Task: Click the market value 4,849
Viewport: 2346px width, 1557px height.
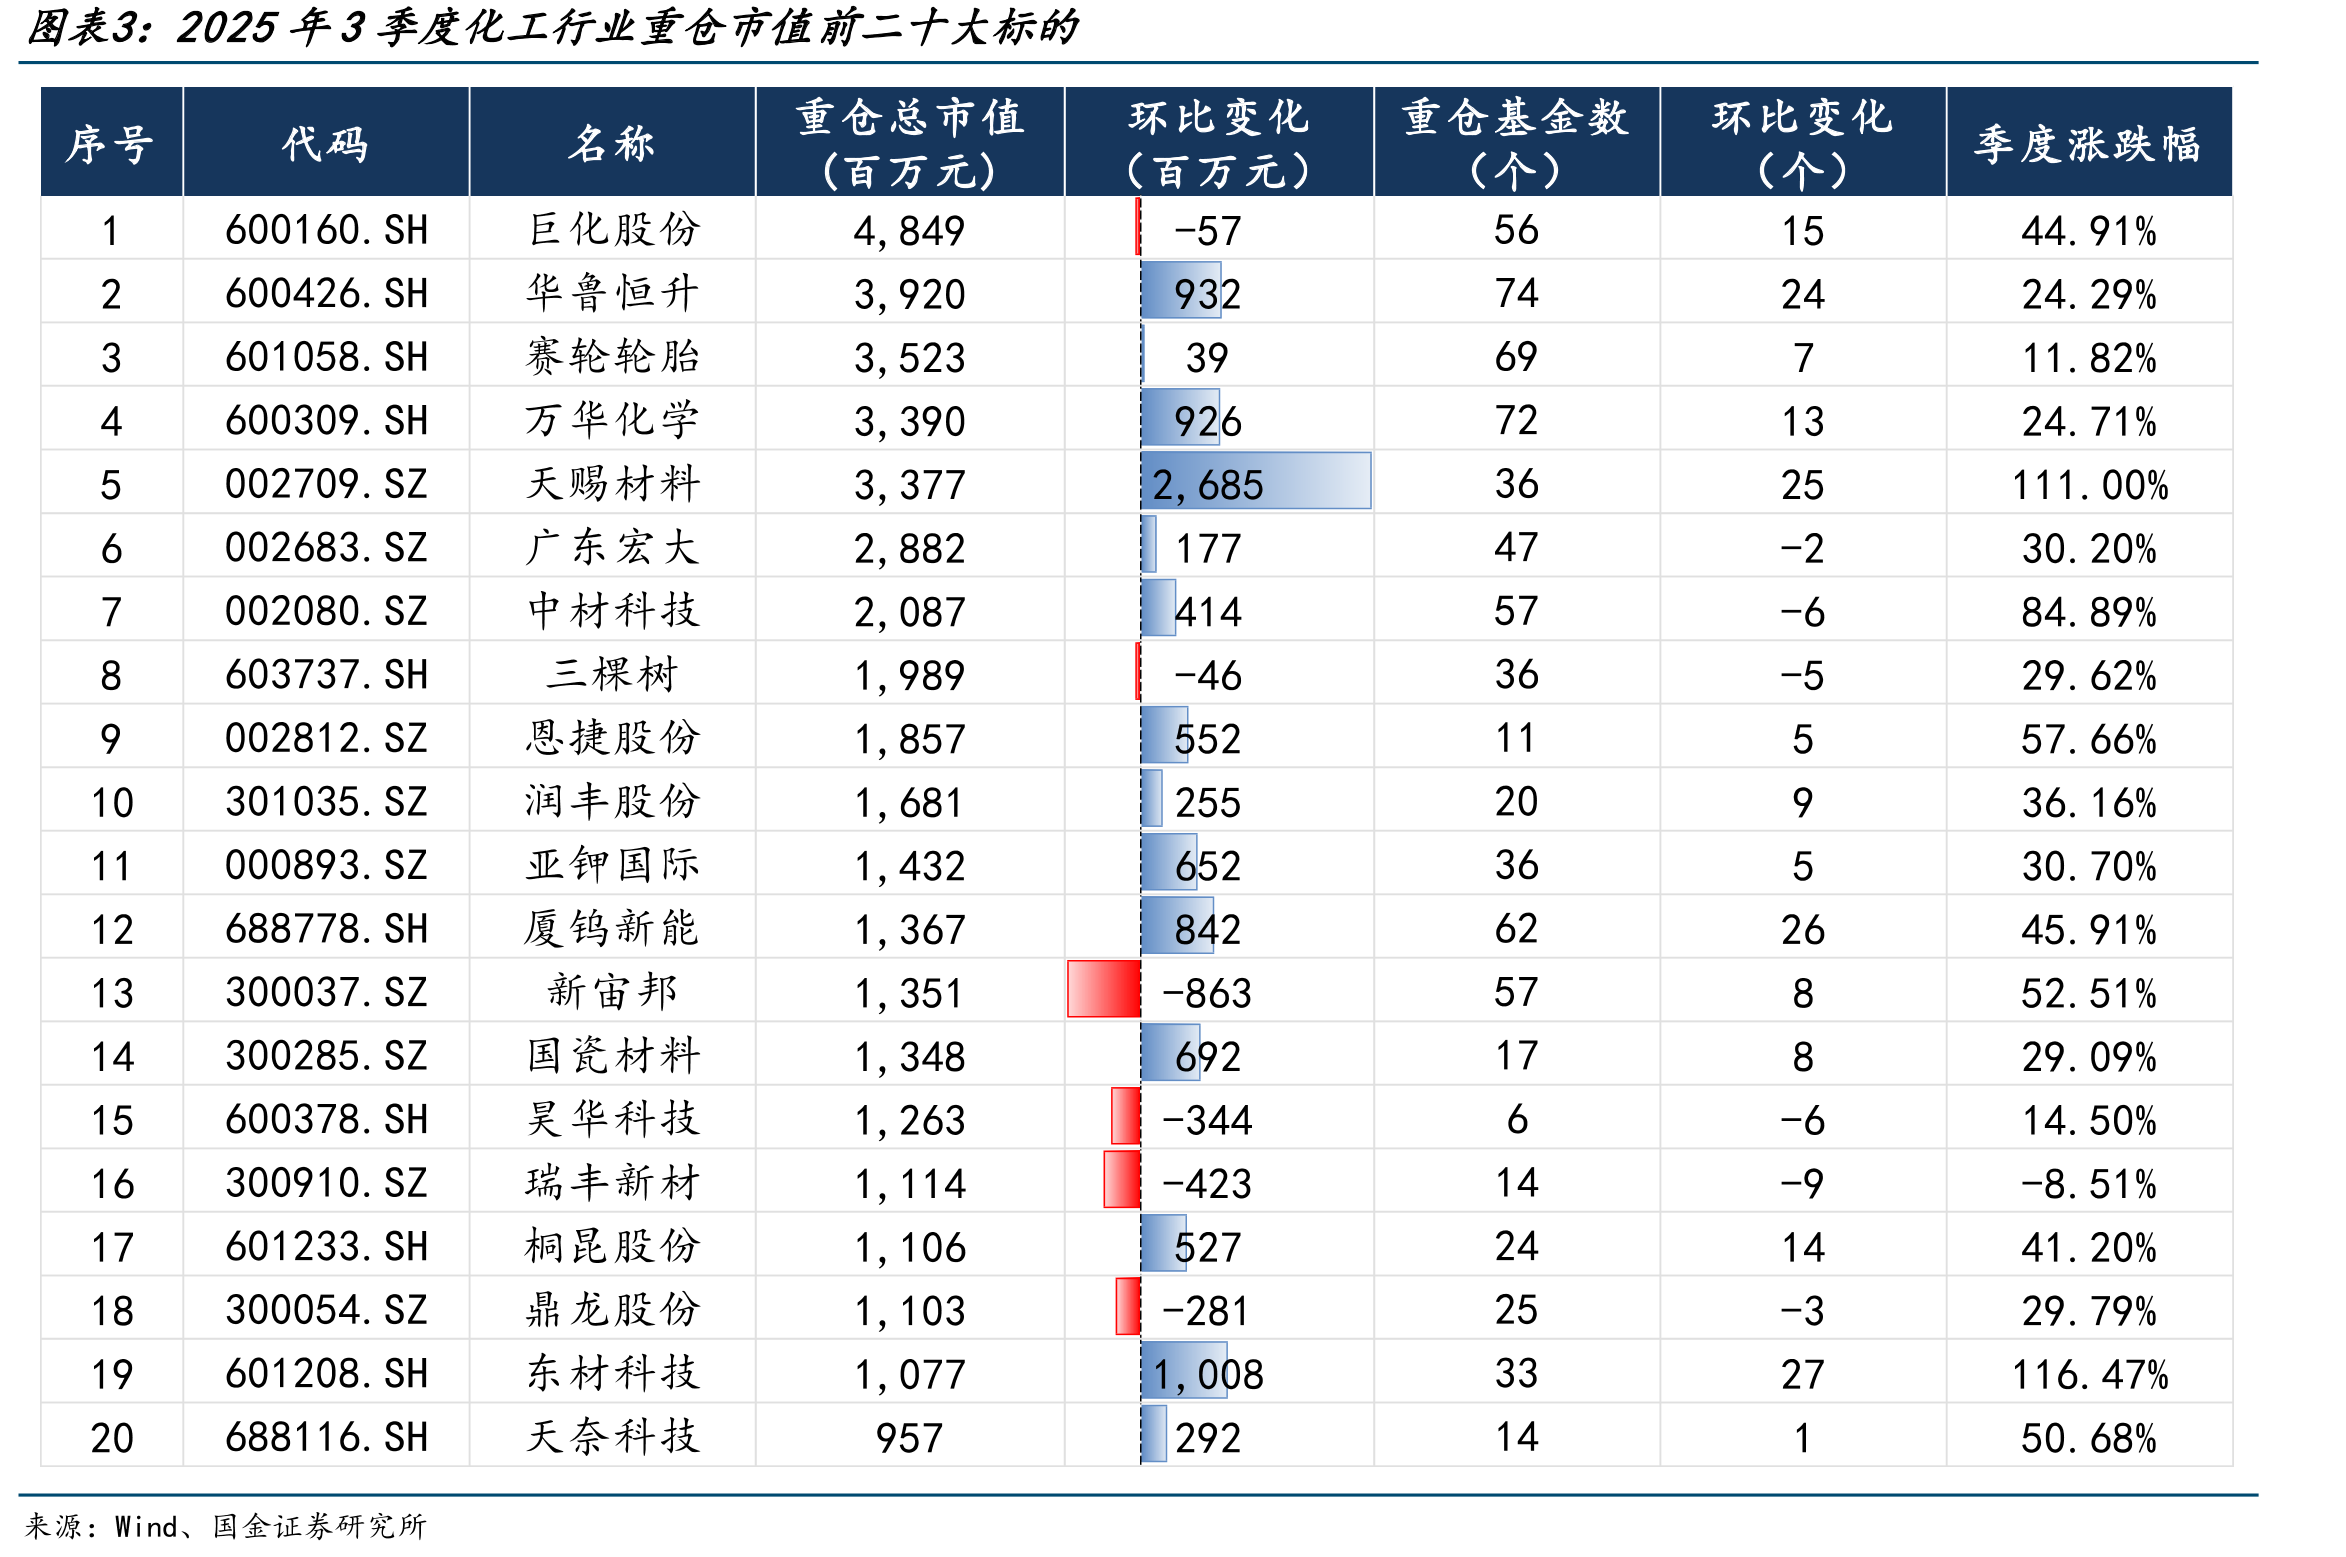Action: pyautogui.click(x=910, y=231)
